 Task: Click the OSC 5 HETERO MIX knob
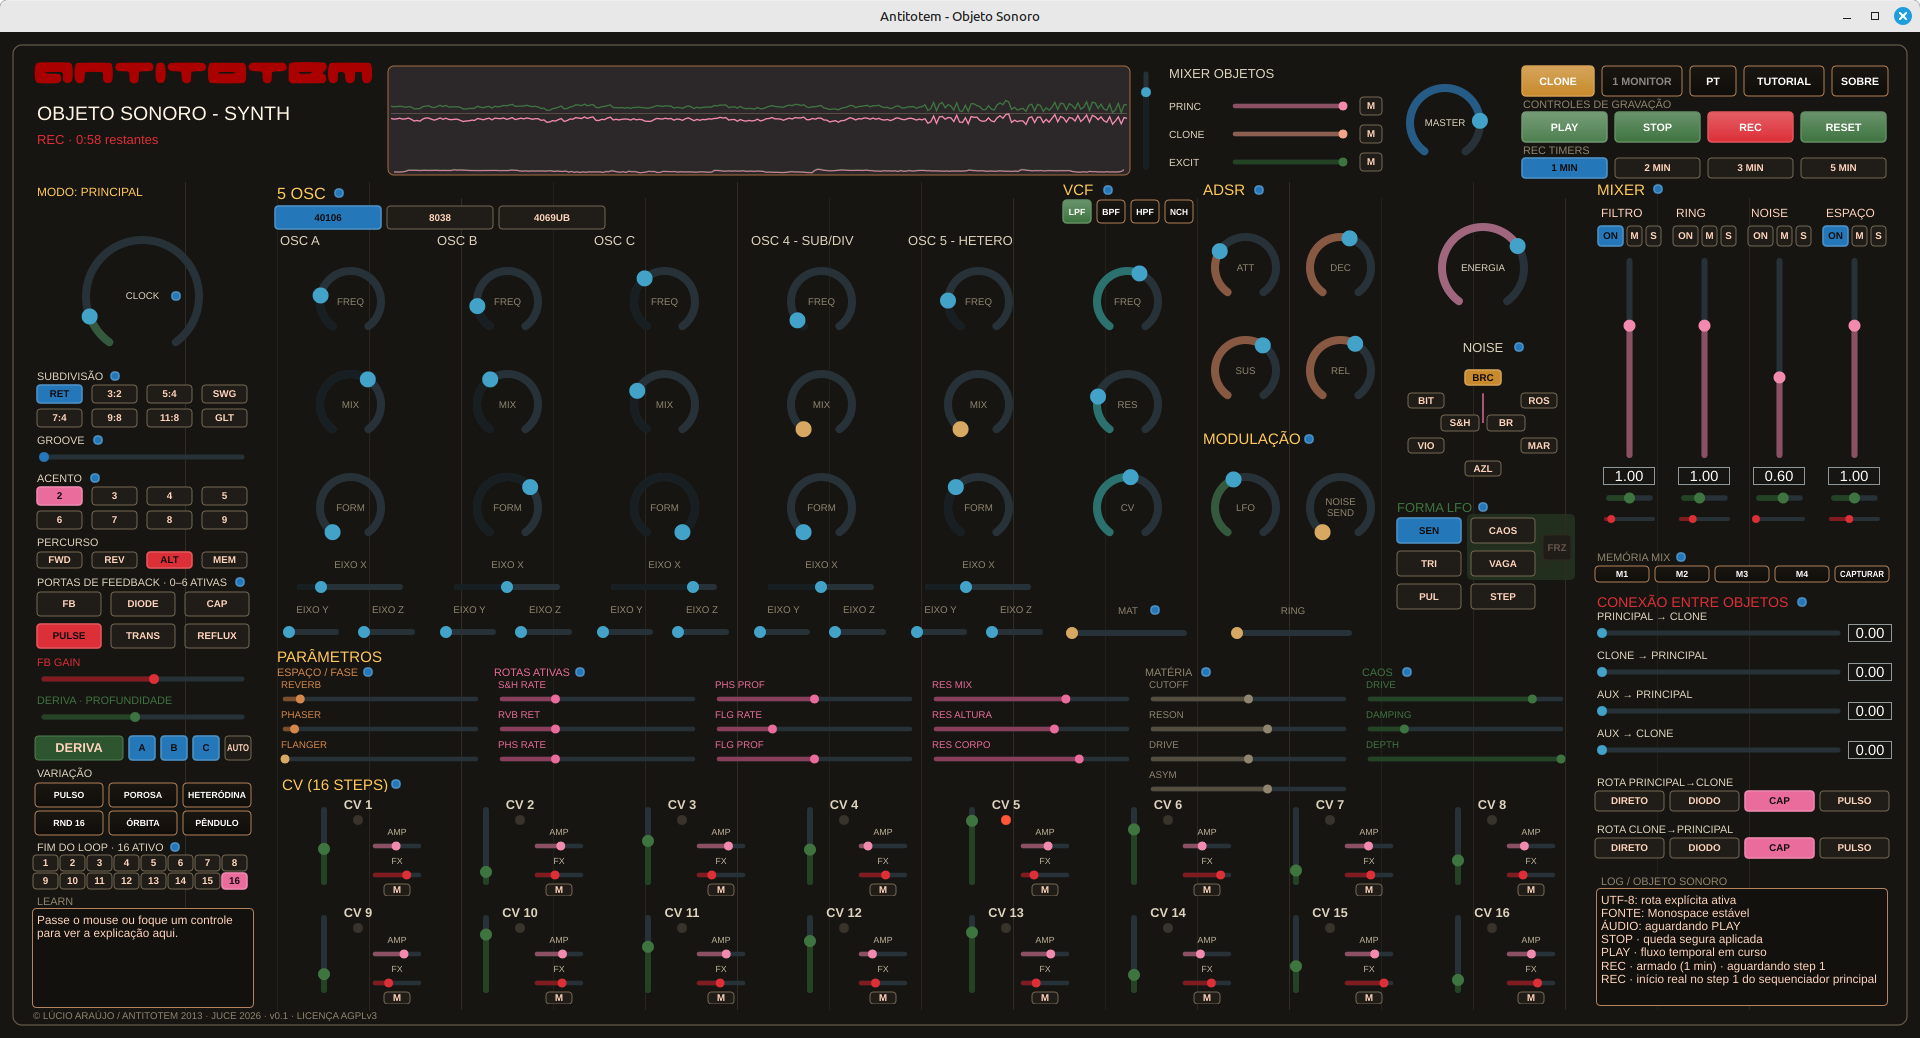point(978,404)
